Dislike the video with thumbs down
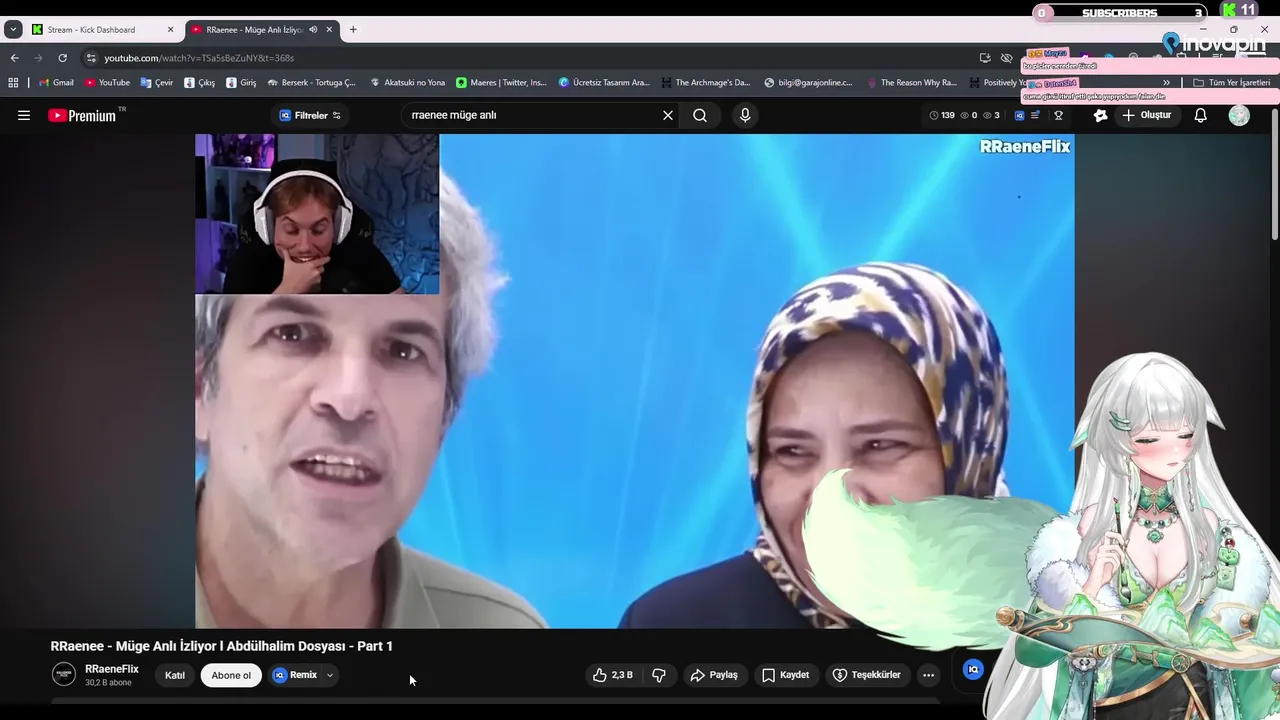The width and height of the screenshot is (1280, 720). tap(659, 675)
